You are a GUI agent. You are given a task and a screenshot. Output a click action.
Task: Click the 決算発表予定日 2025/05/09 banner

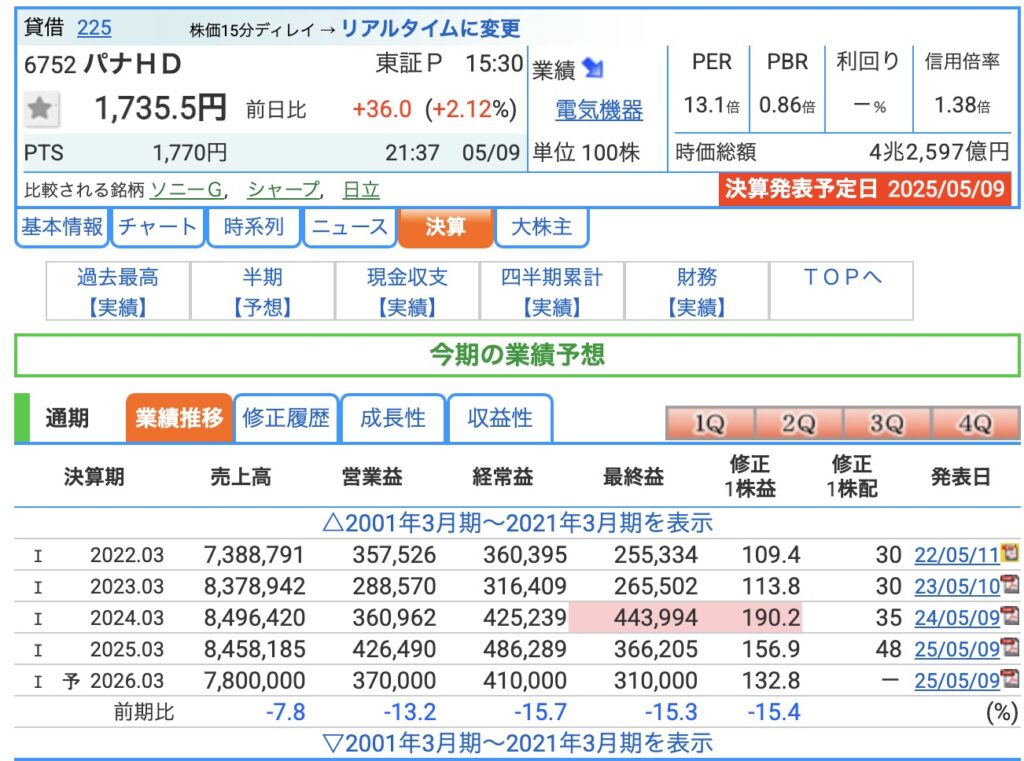pyautogui.click(x=865, y=189)
